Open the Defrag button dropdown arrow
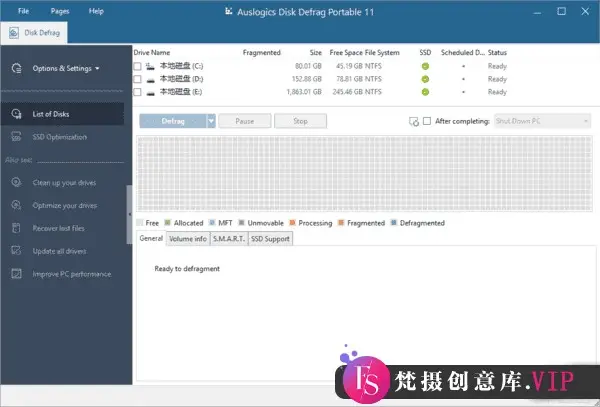 pyautogui.click(x=211, y=121)
